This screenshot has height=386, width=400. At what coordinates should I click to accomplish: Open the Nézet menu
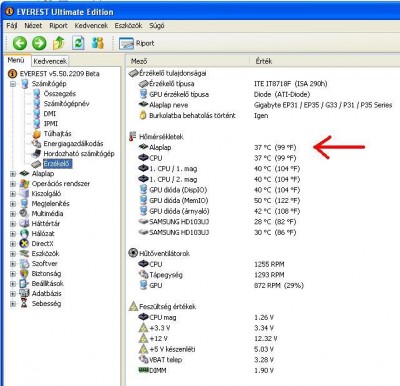click(x=33, y=26)
